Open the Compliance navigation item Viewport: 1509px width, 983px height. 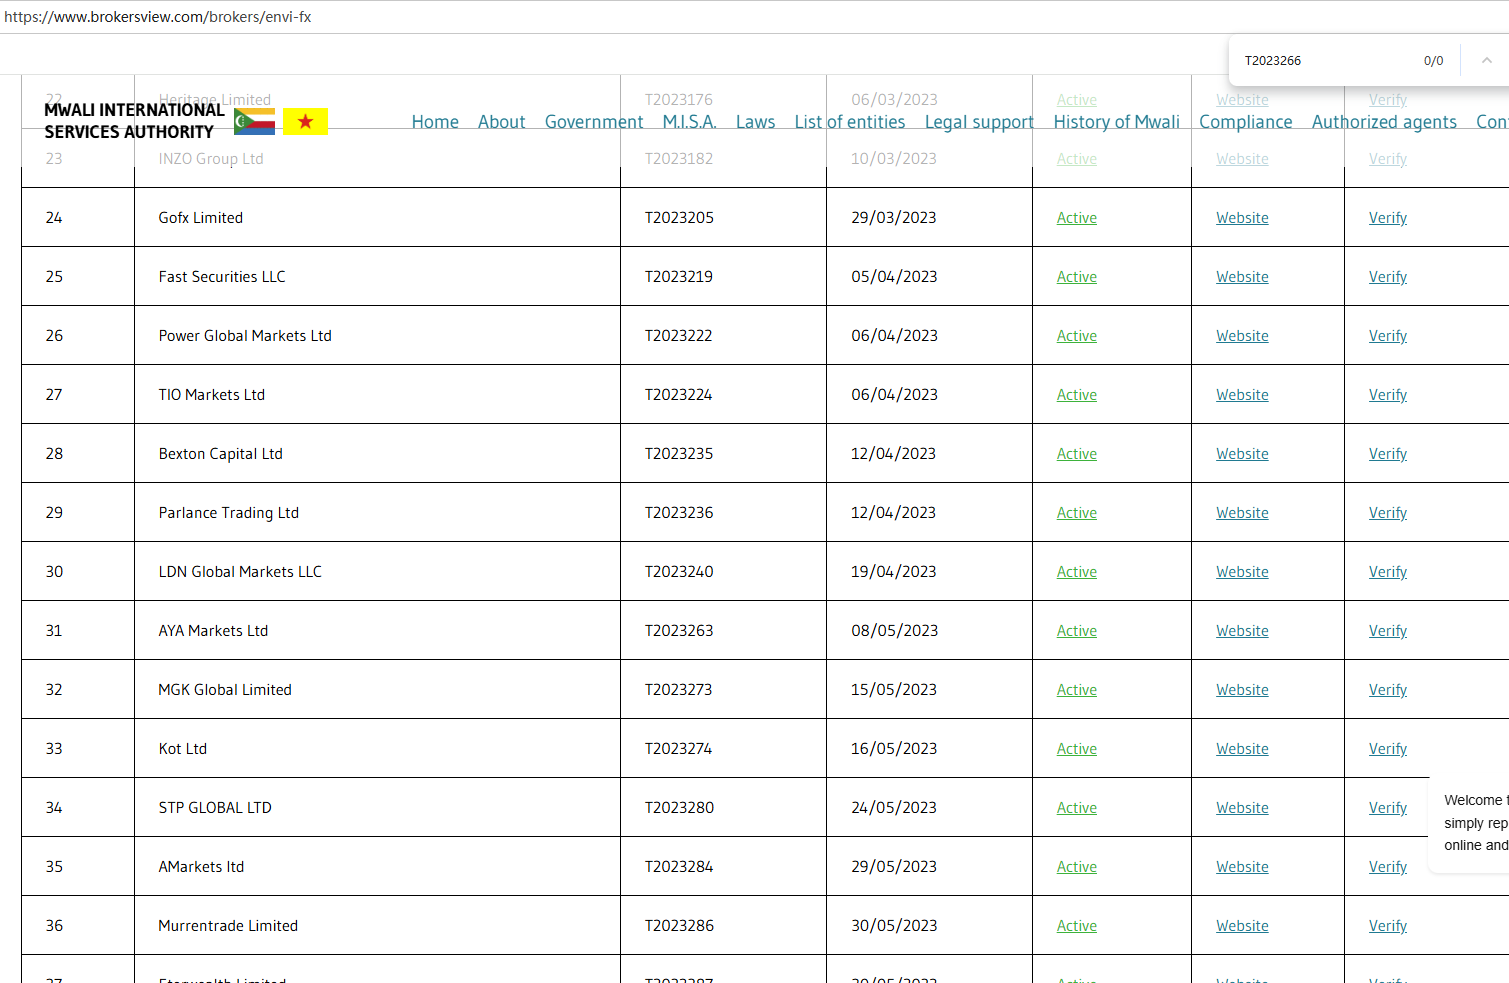(1245, 122)
